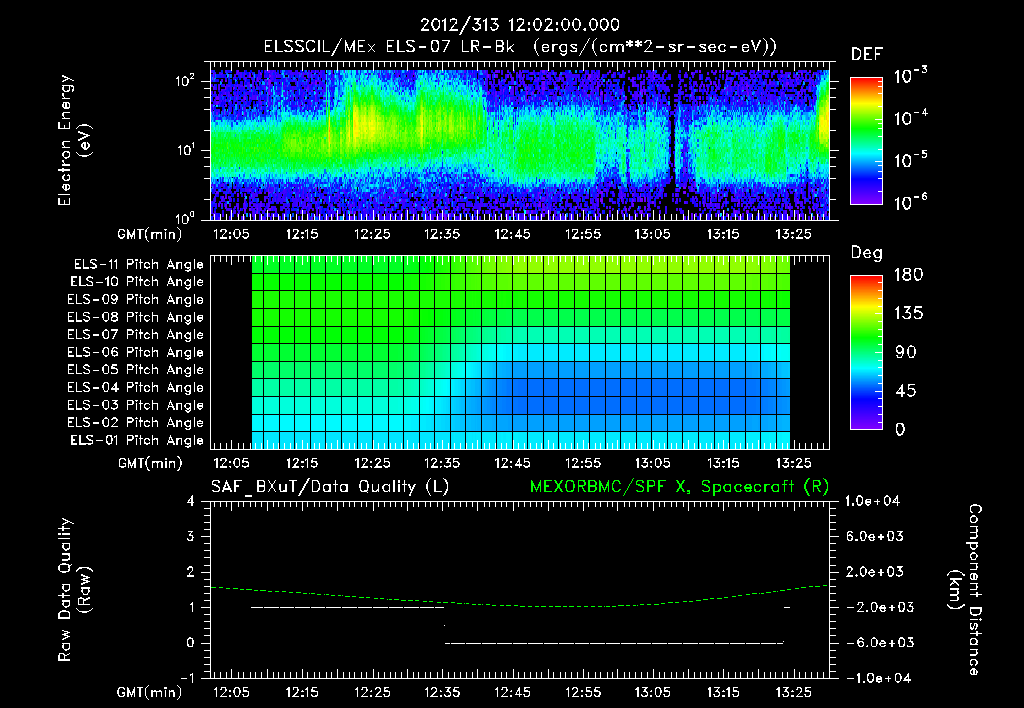
Task: Click the 12:25 time label under the spectrogram
Action: pos(372,234)
